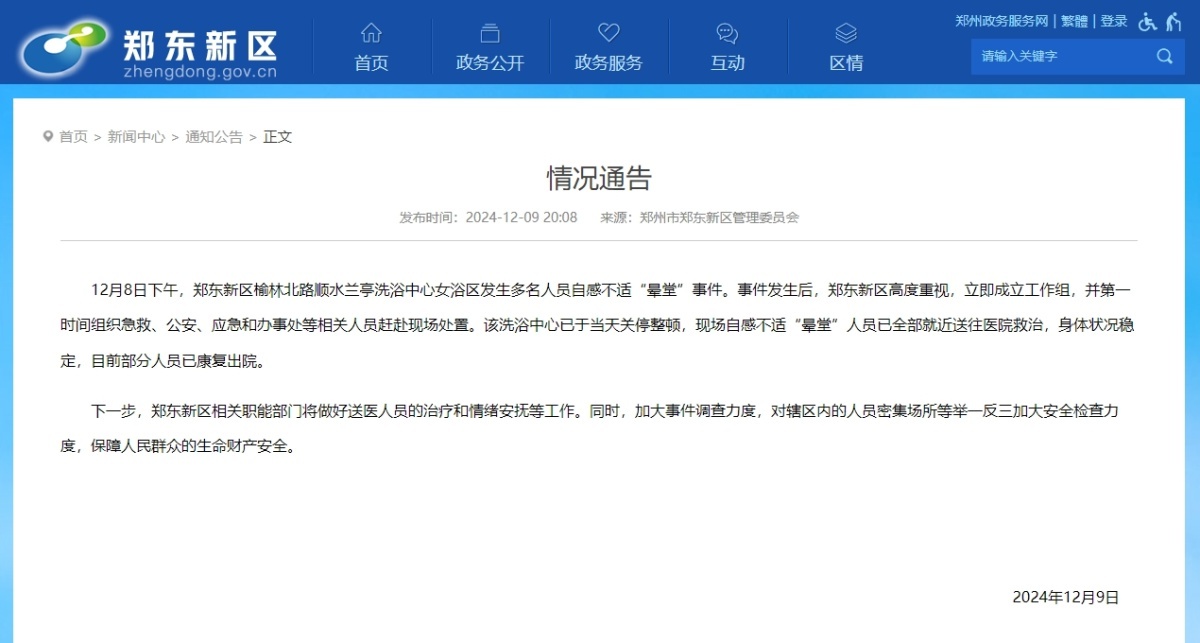
Task: Click the 区情 layers icon
Action: (x=846, y=32)
